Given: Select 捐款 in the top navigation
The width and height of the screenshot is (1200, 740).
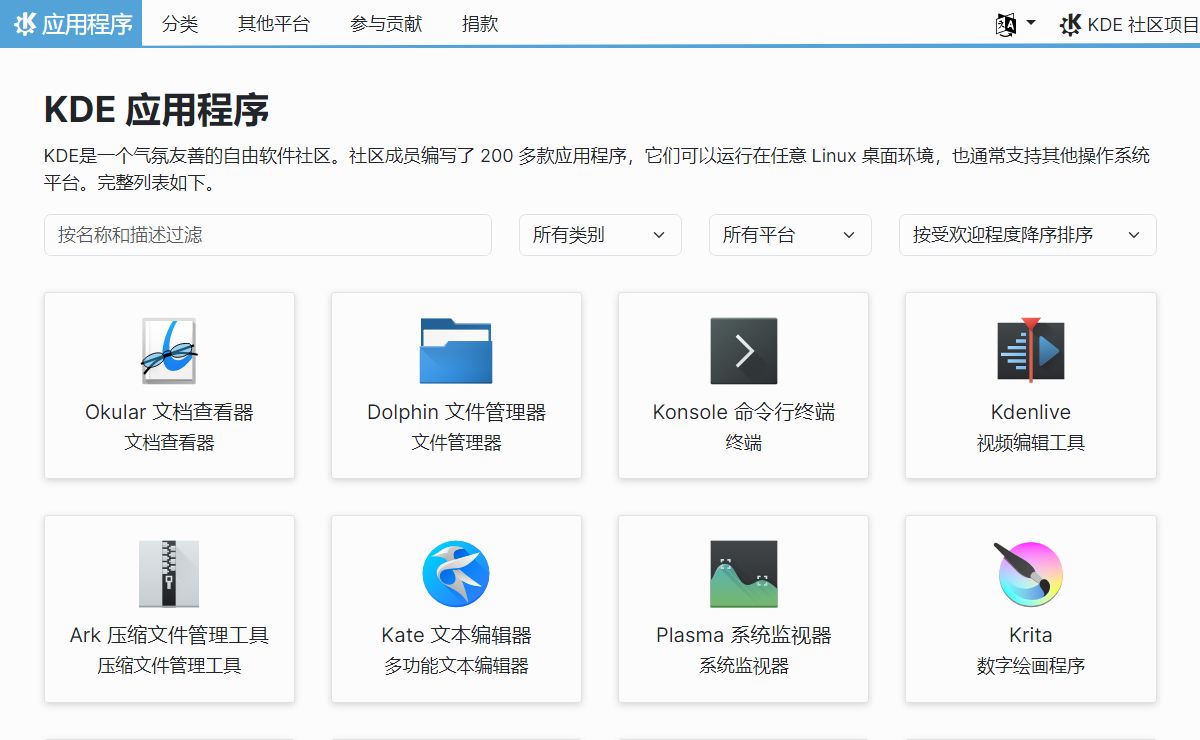Looking at the screenshot, I should click(x=480, y=24).
